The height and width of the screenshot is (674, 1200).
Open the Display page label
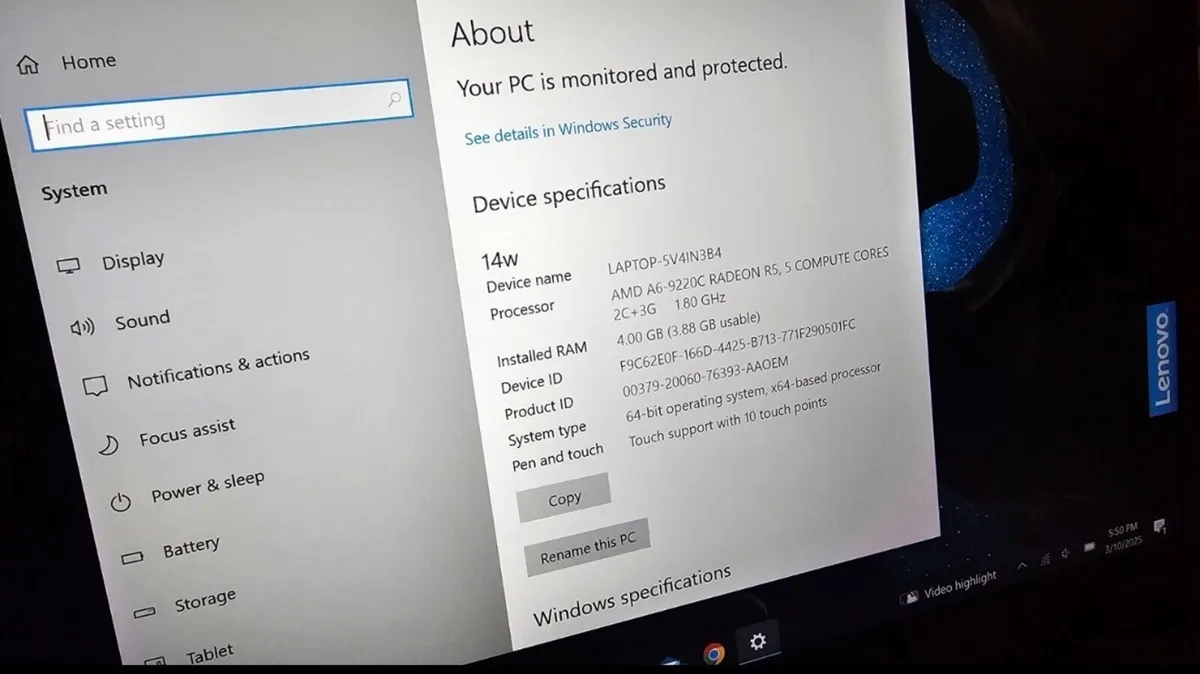(133, 260)
